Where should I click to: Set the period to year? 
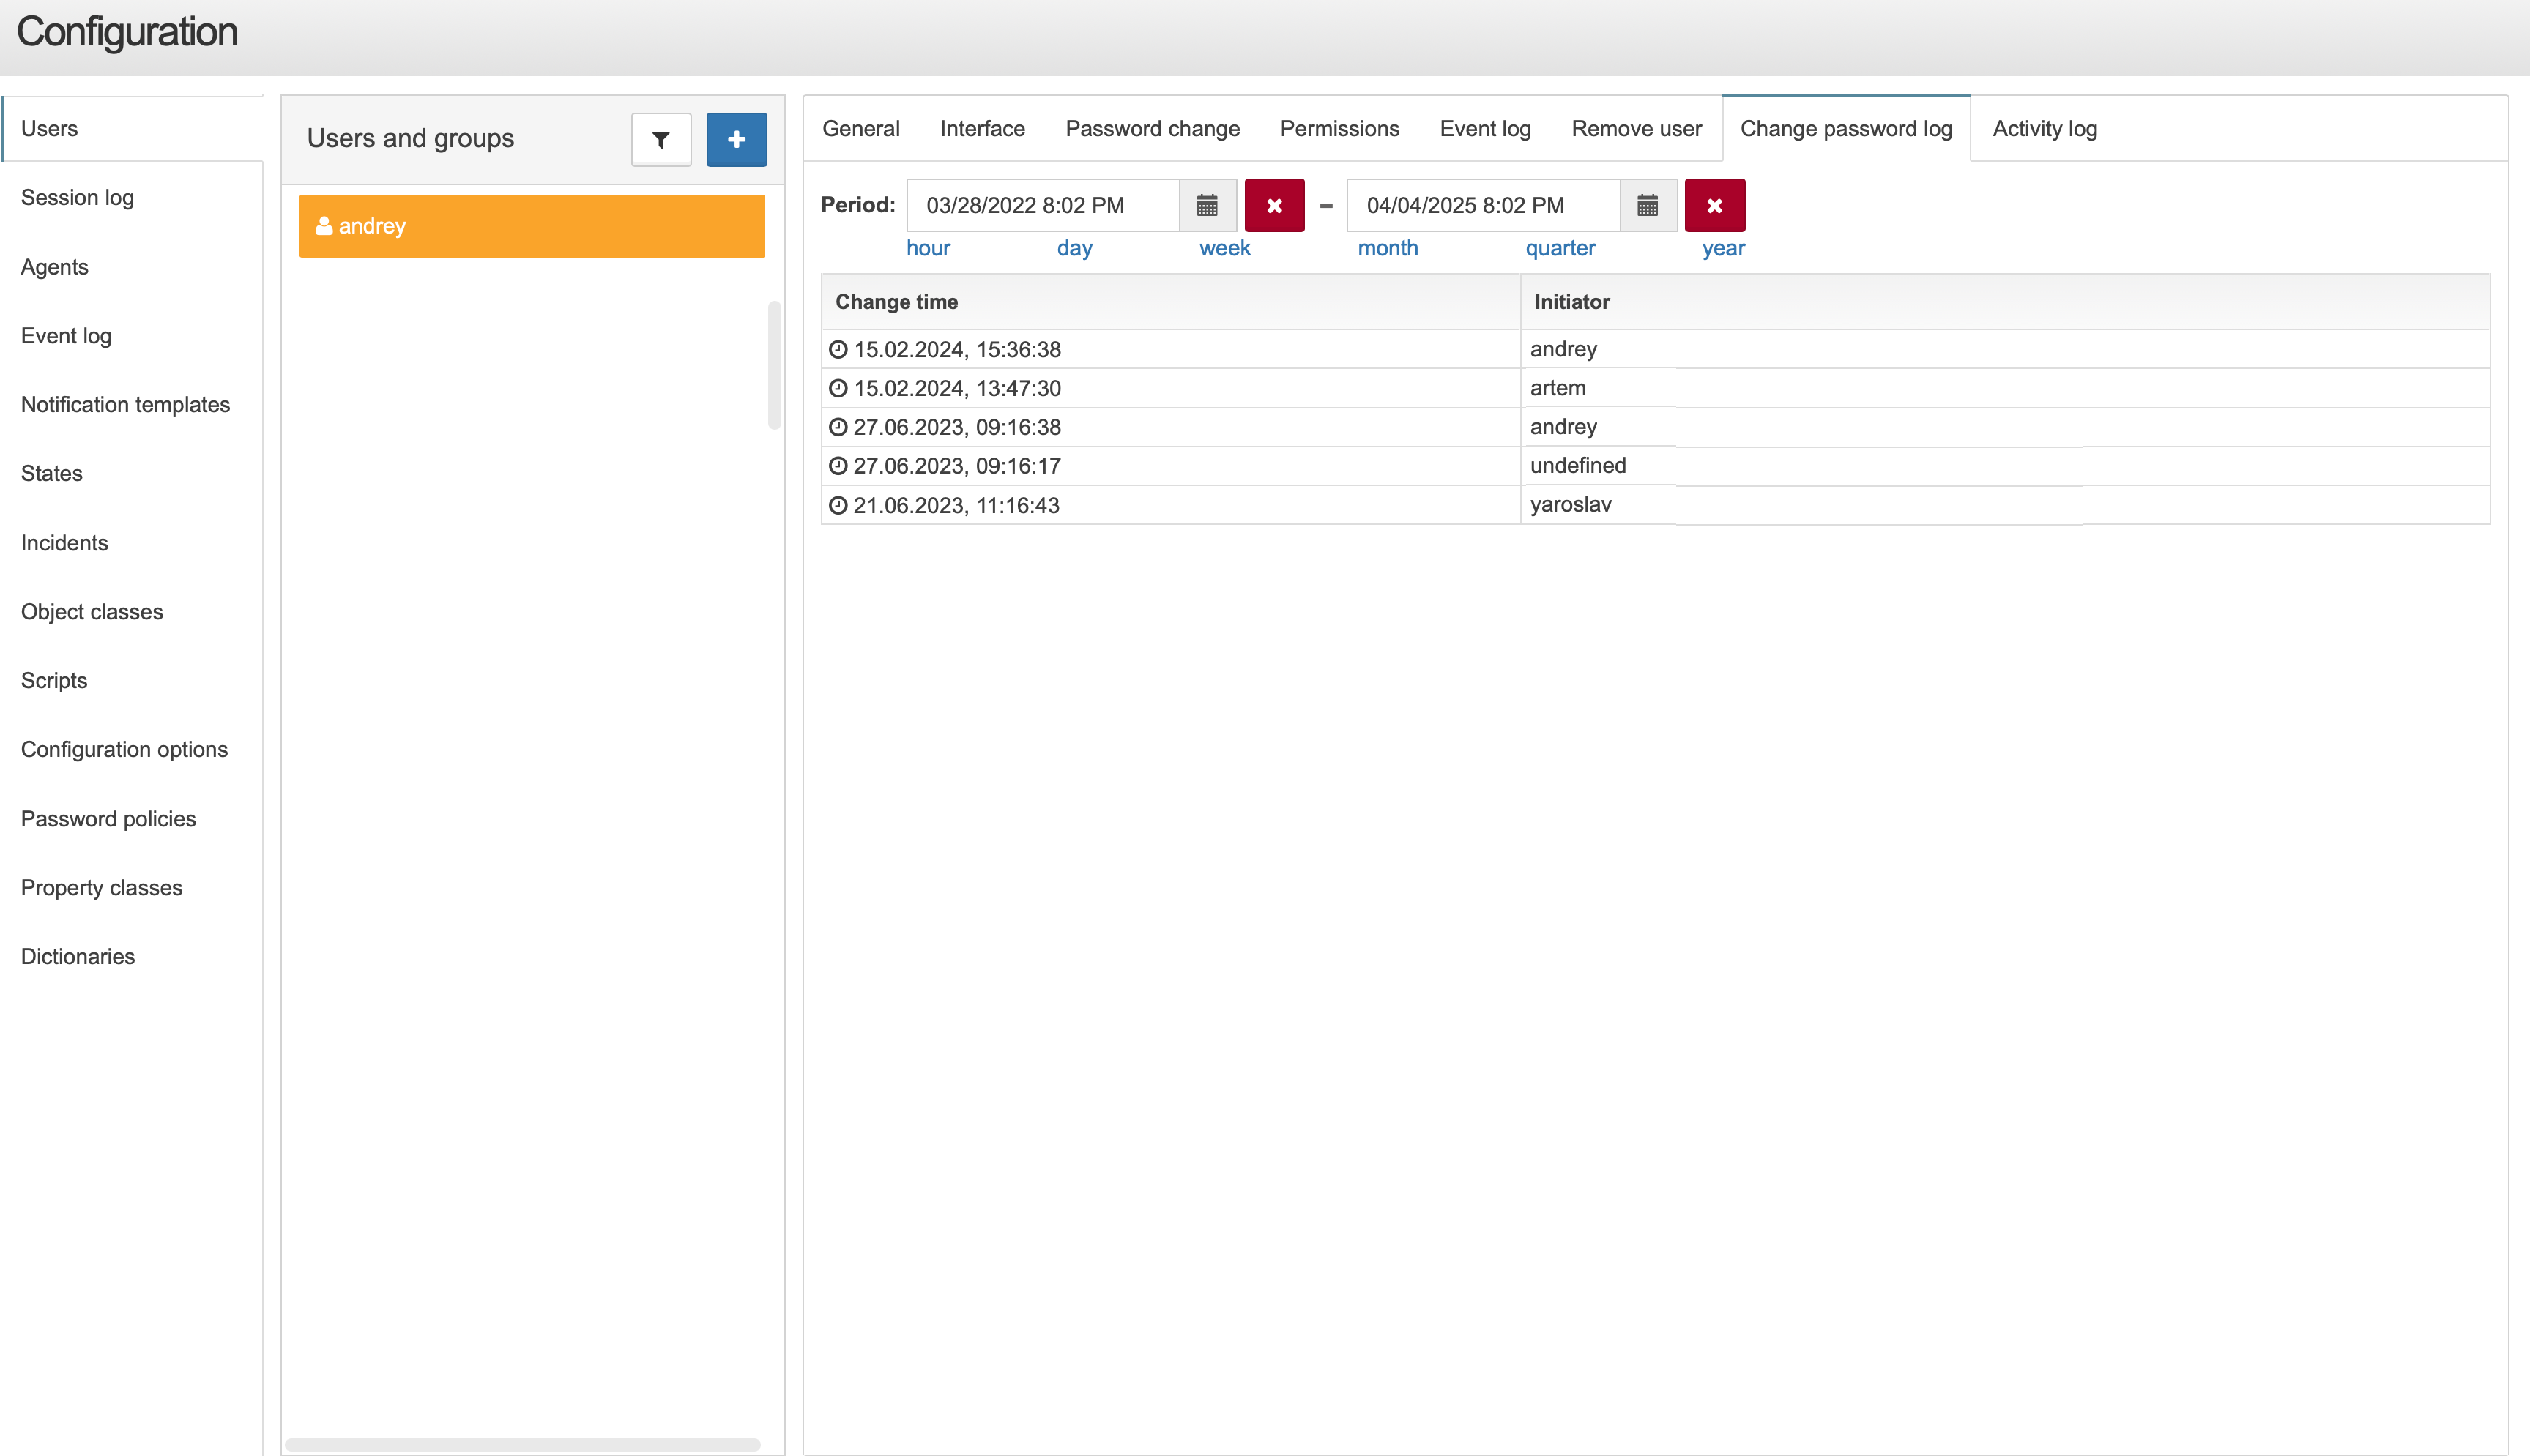coord(1723,248)
